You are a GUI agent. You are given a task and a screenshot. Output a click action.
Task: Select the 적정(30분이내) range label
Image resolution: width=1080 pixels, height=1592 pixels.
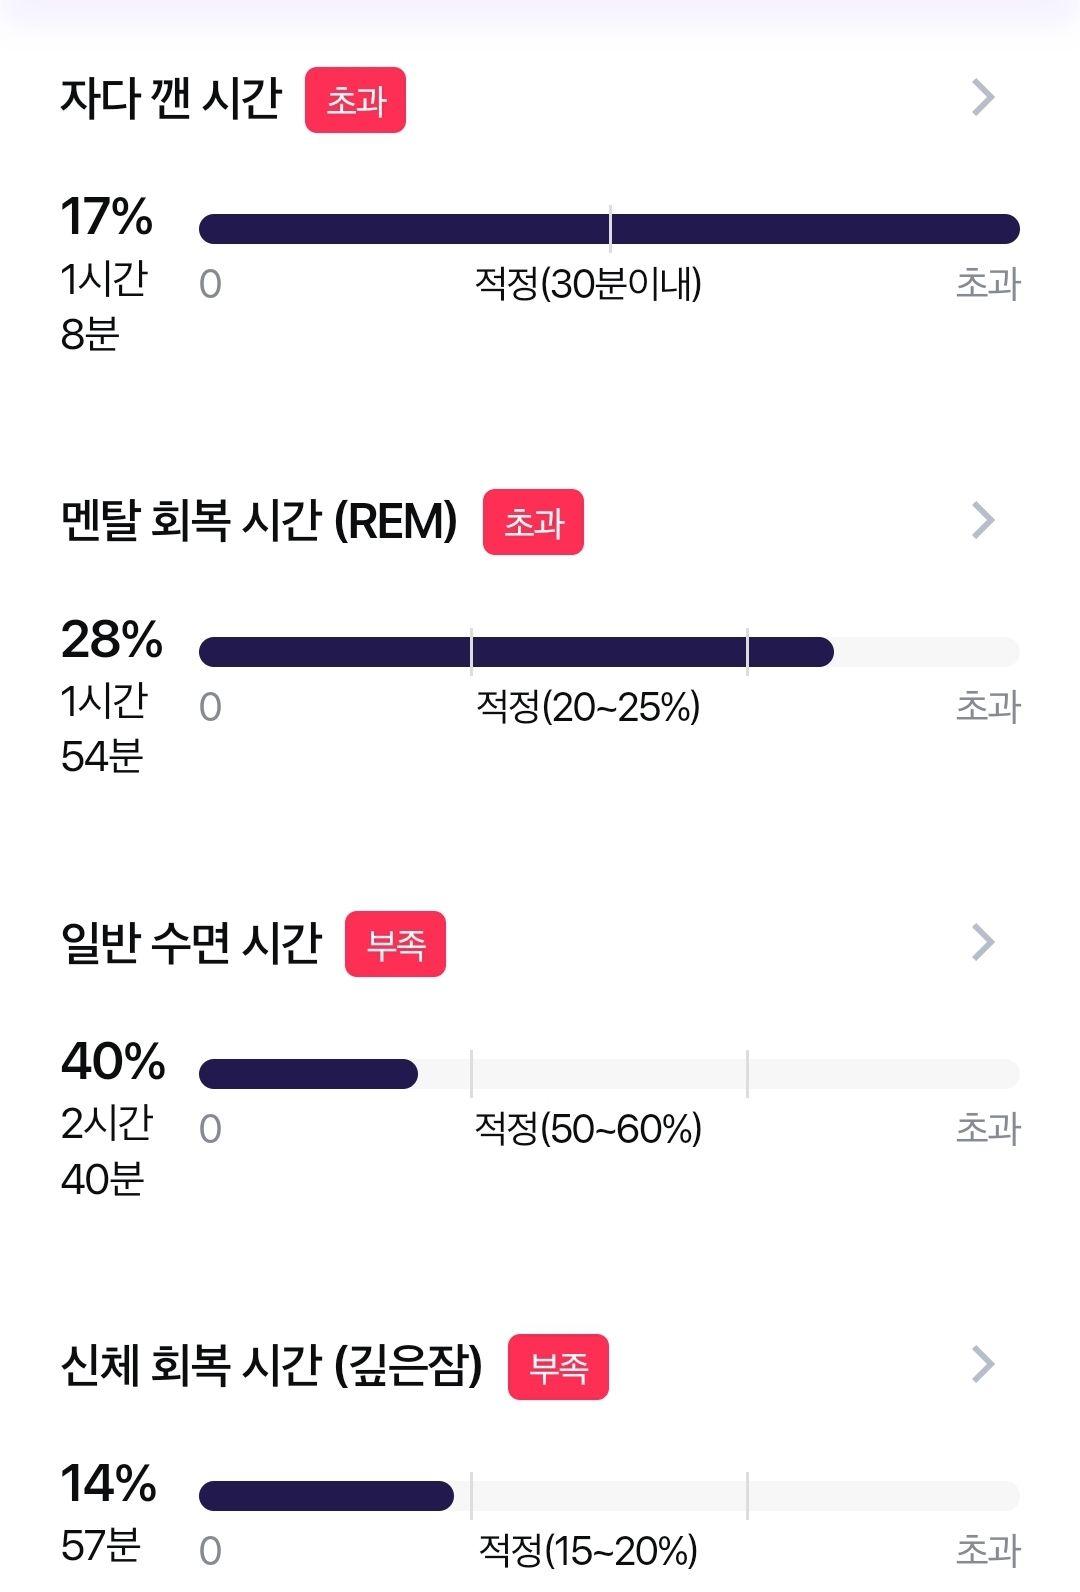[x=588, y=284]
